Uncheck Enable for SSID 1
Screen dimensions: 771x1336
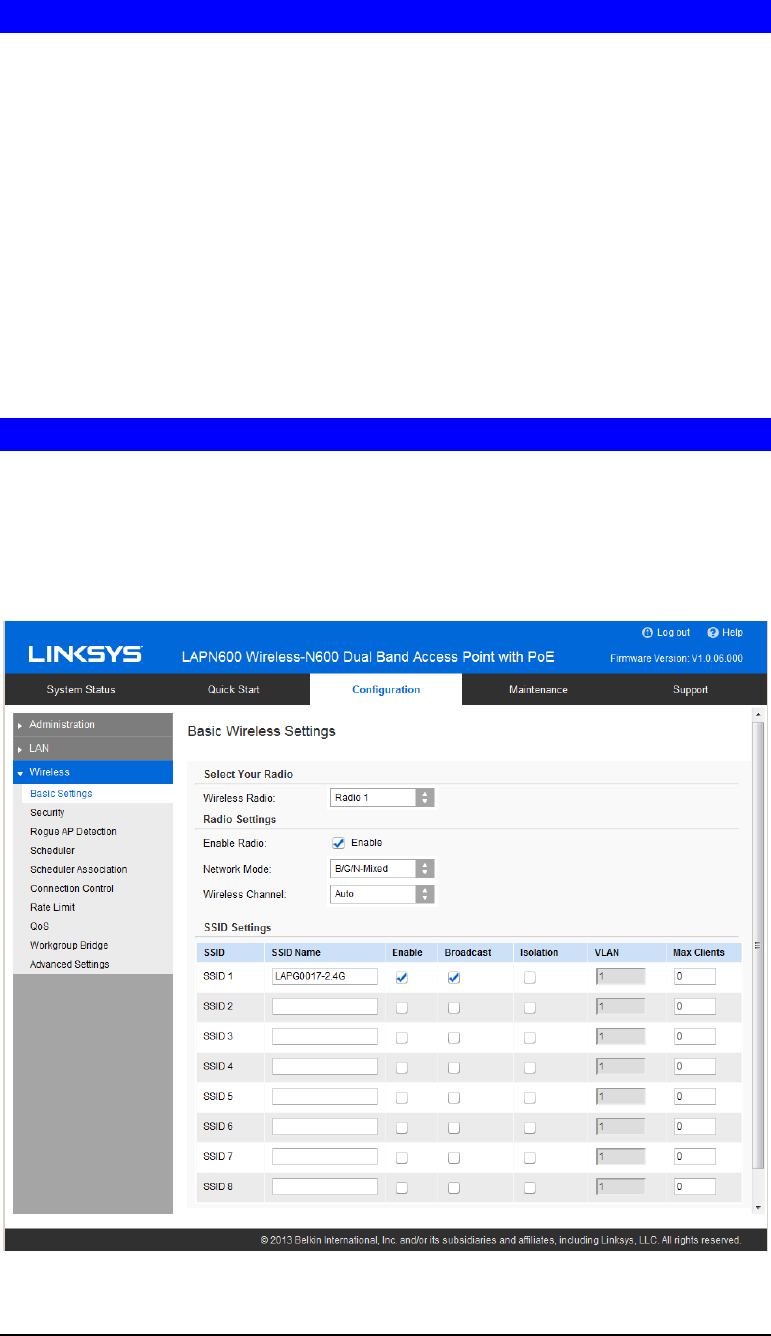point(402,978)
